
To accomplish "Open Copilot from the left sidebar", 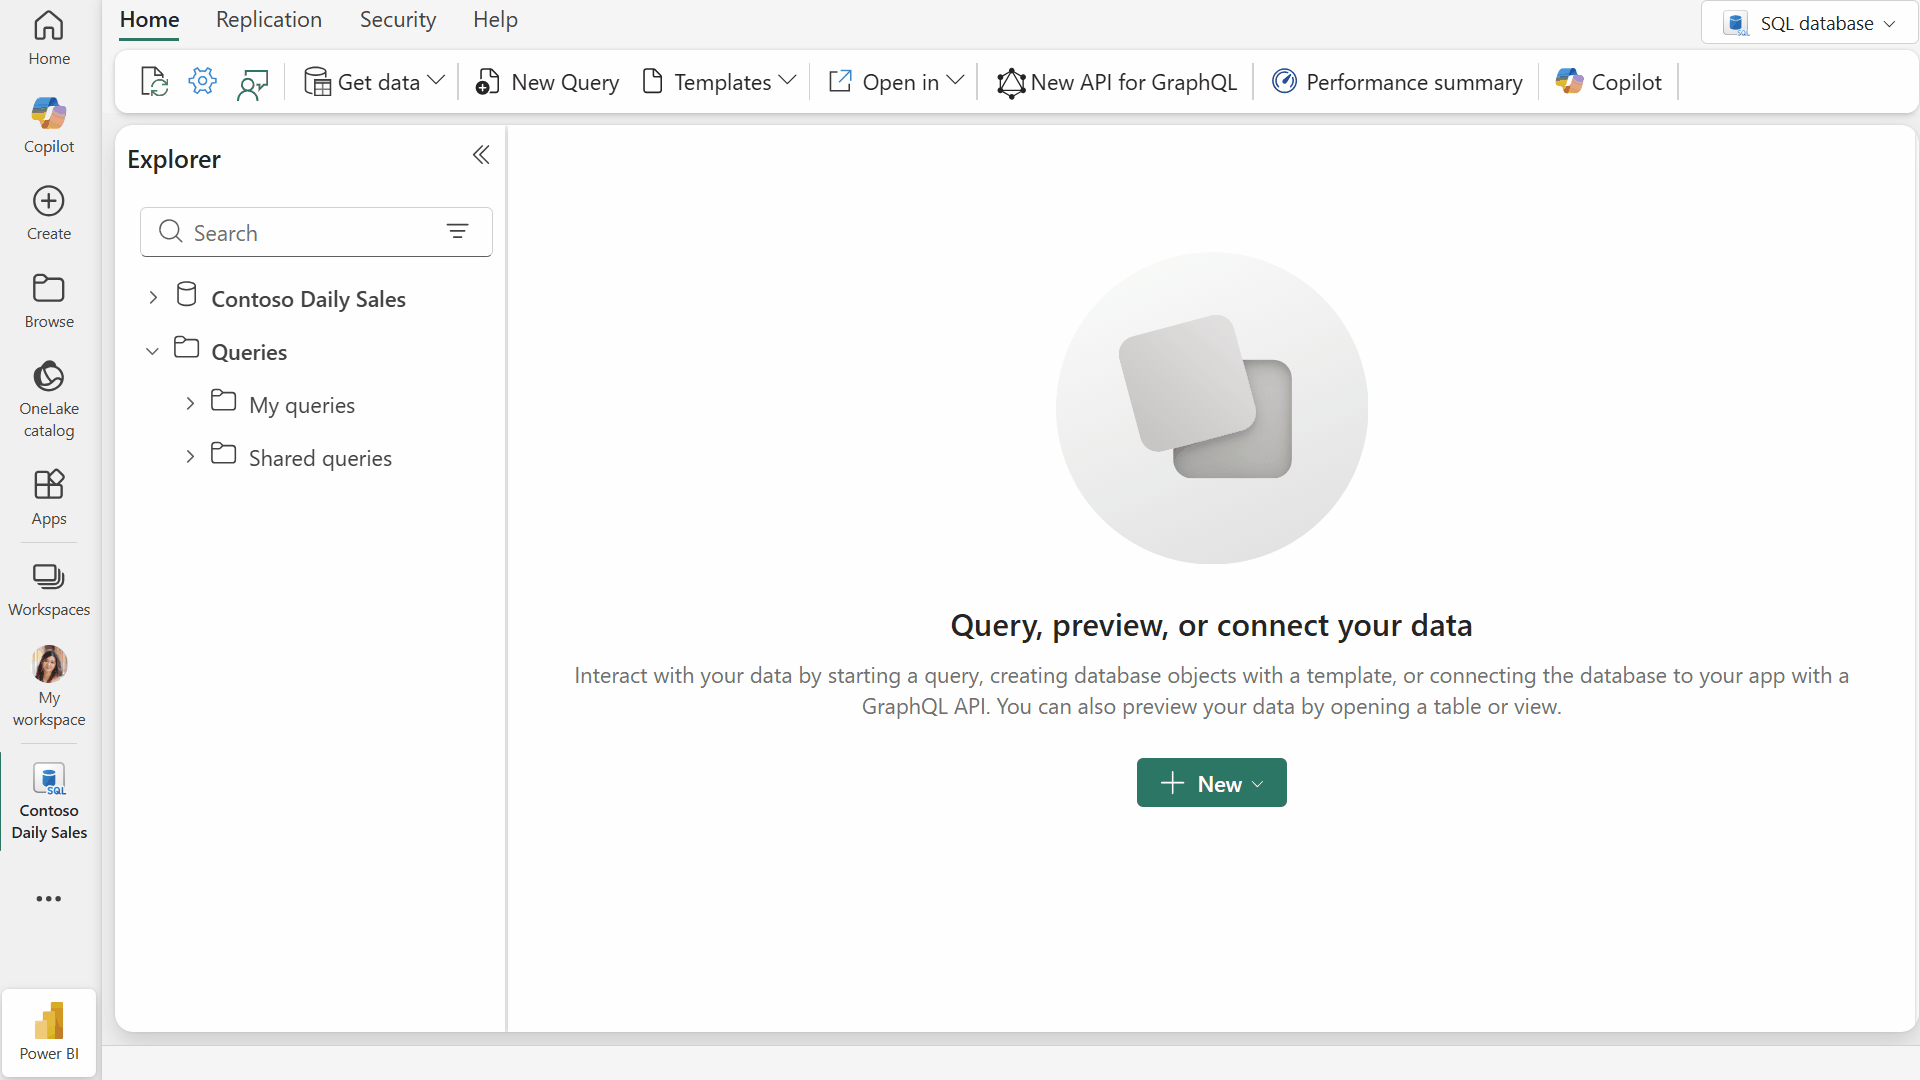I will tap(49, 125).
